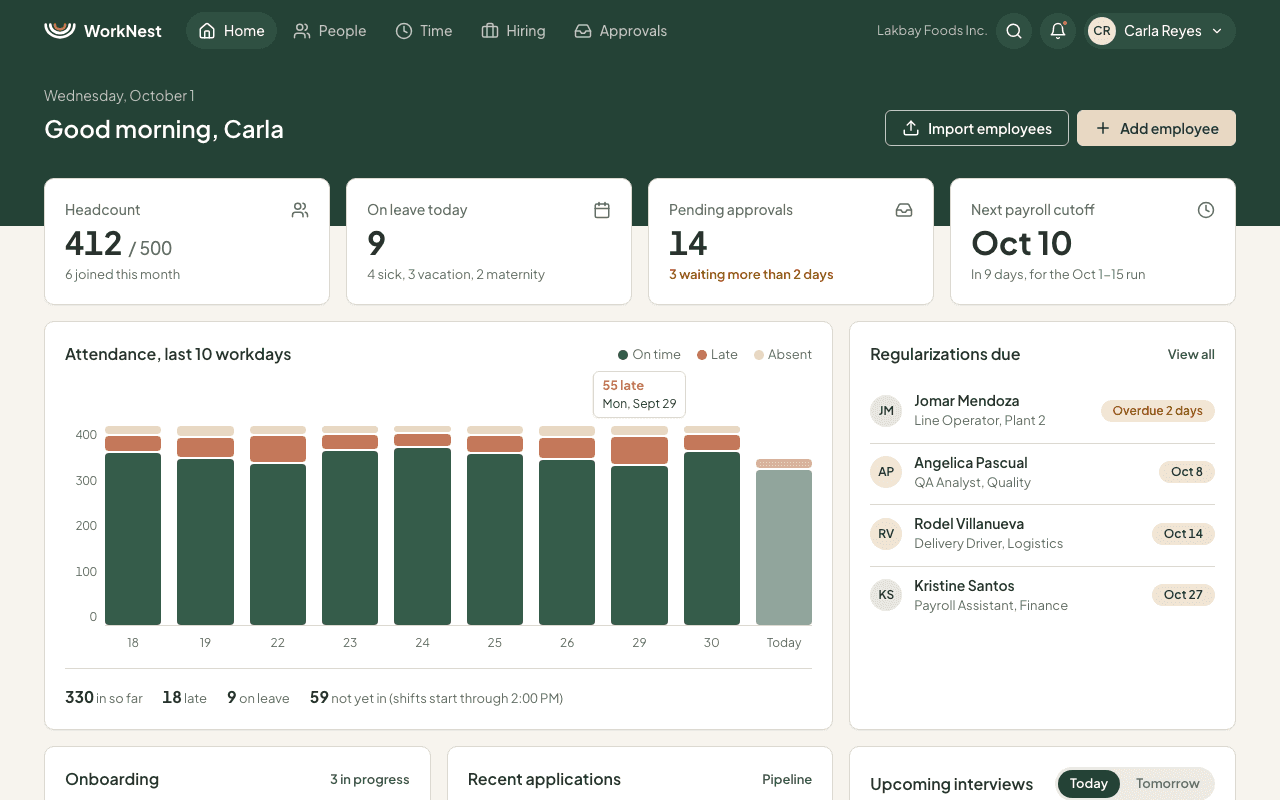Open the People section

click(330, 31)
